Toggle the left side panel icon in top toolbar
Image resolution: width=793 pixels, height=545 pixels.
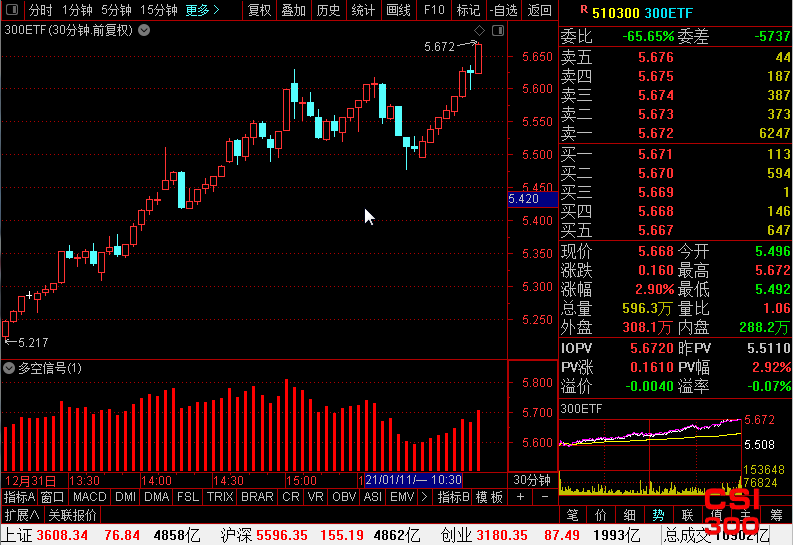click(12, 10)
